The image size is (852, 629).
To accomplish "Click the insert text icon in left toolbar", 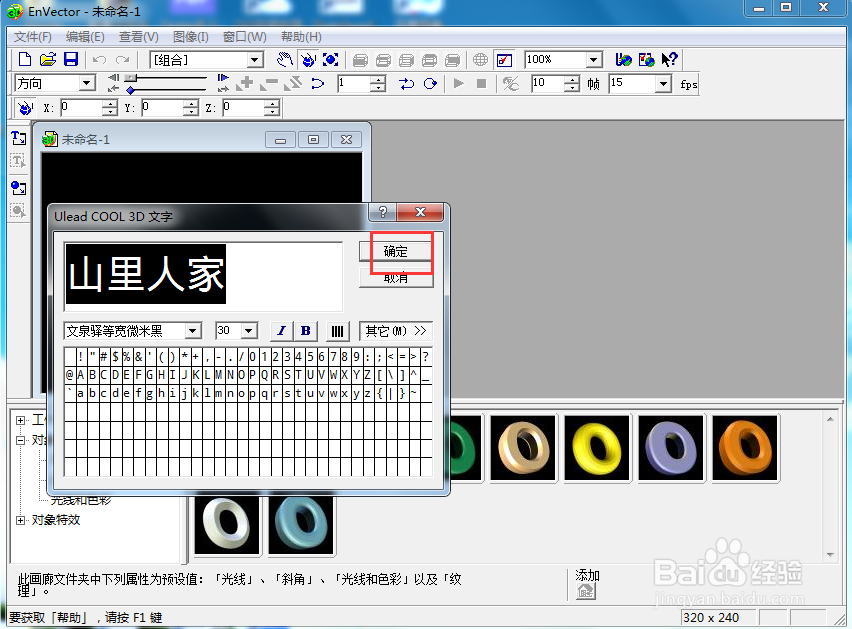I will click(x=18, y=138).
